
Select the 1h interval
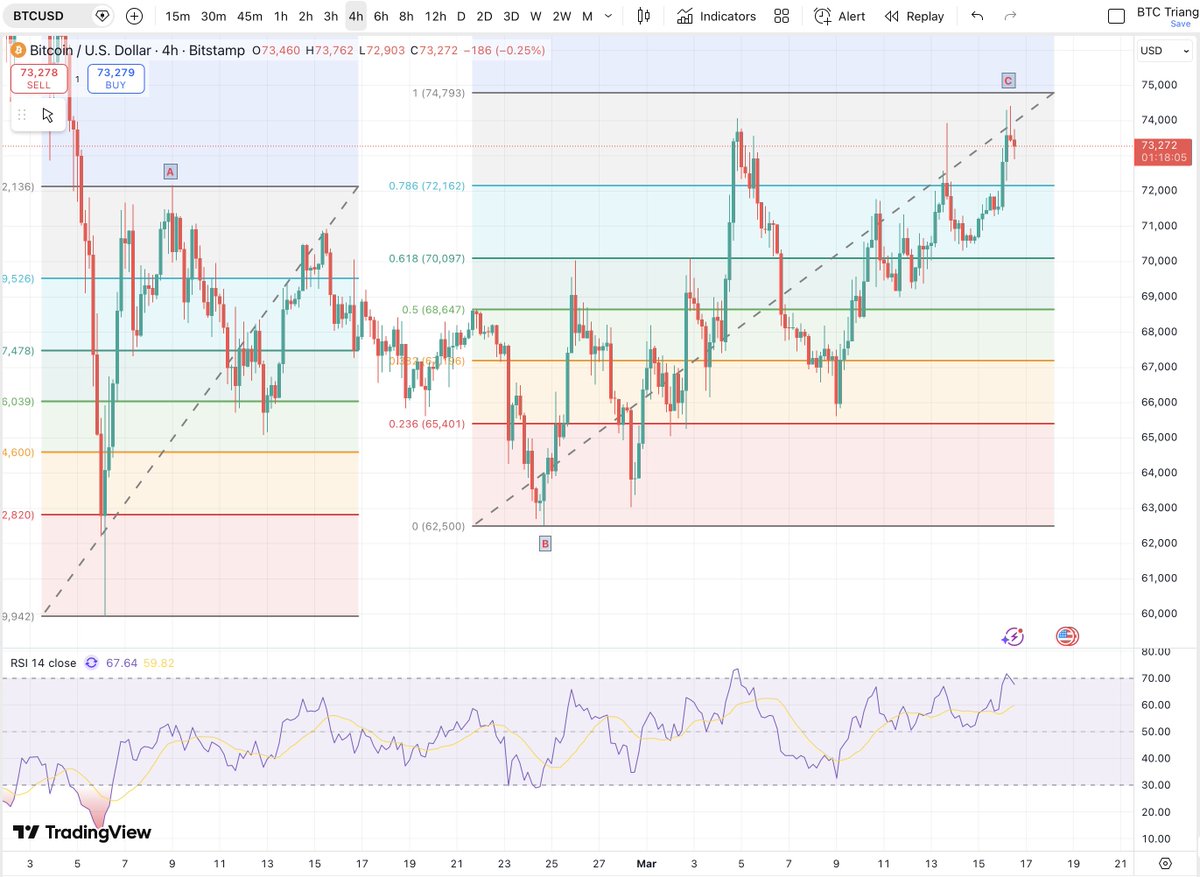[x=281, y=16]
